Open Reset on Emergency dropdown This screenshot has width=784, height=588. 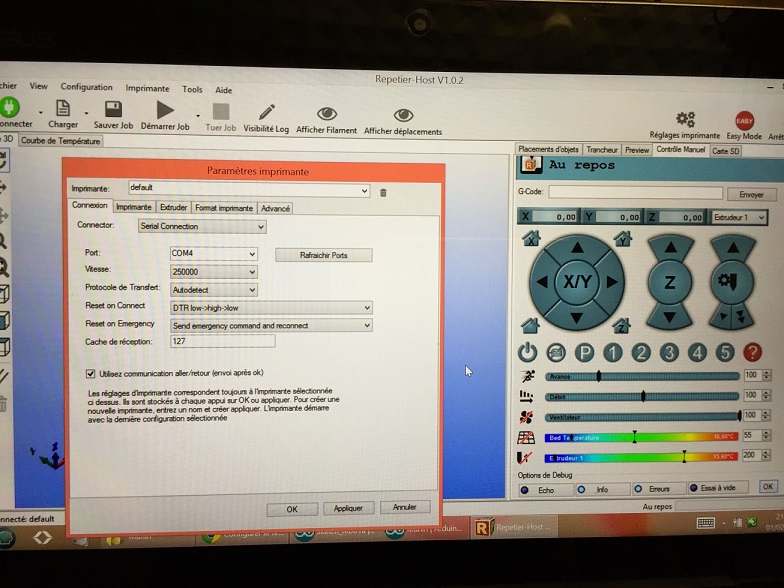(272, 326)
